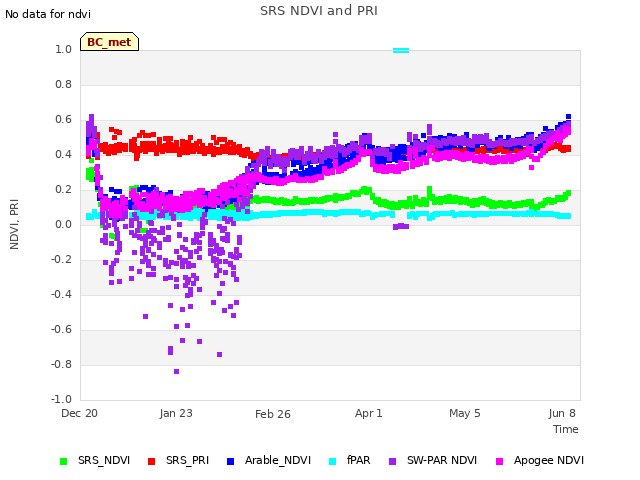Image resolution: width=640 pixels, height=480 pixels.
Task: Toggle SRS_PRI series via legend label
Action: [x=187, y=460]
